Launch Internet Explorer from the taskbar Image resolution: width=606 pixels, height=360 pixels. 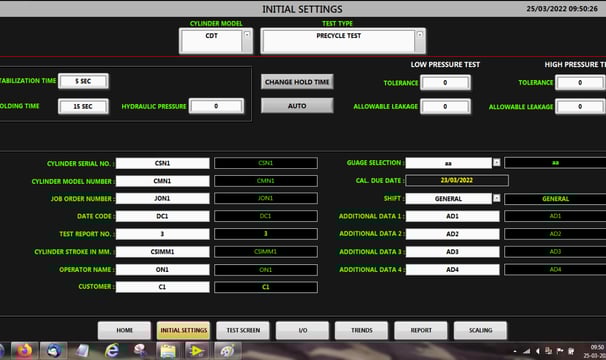(112, 351)
